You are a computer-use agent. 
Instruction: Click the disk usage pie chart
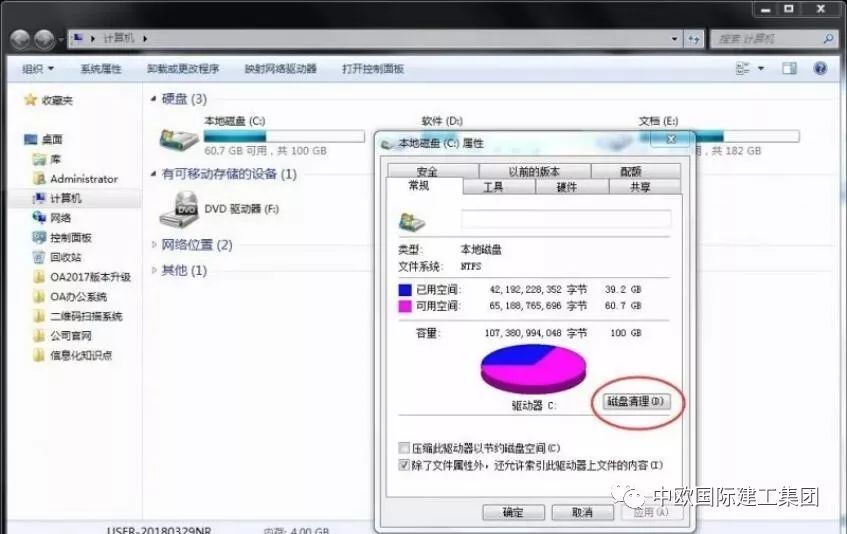click(x=533, y=368)
